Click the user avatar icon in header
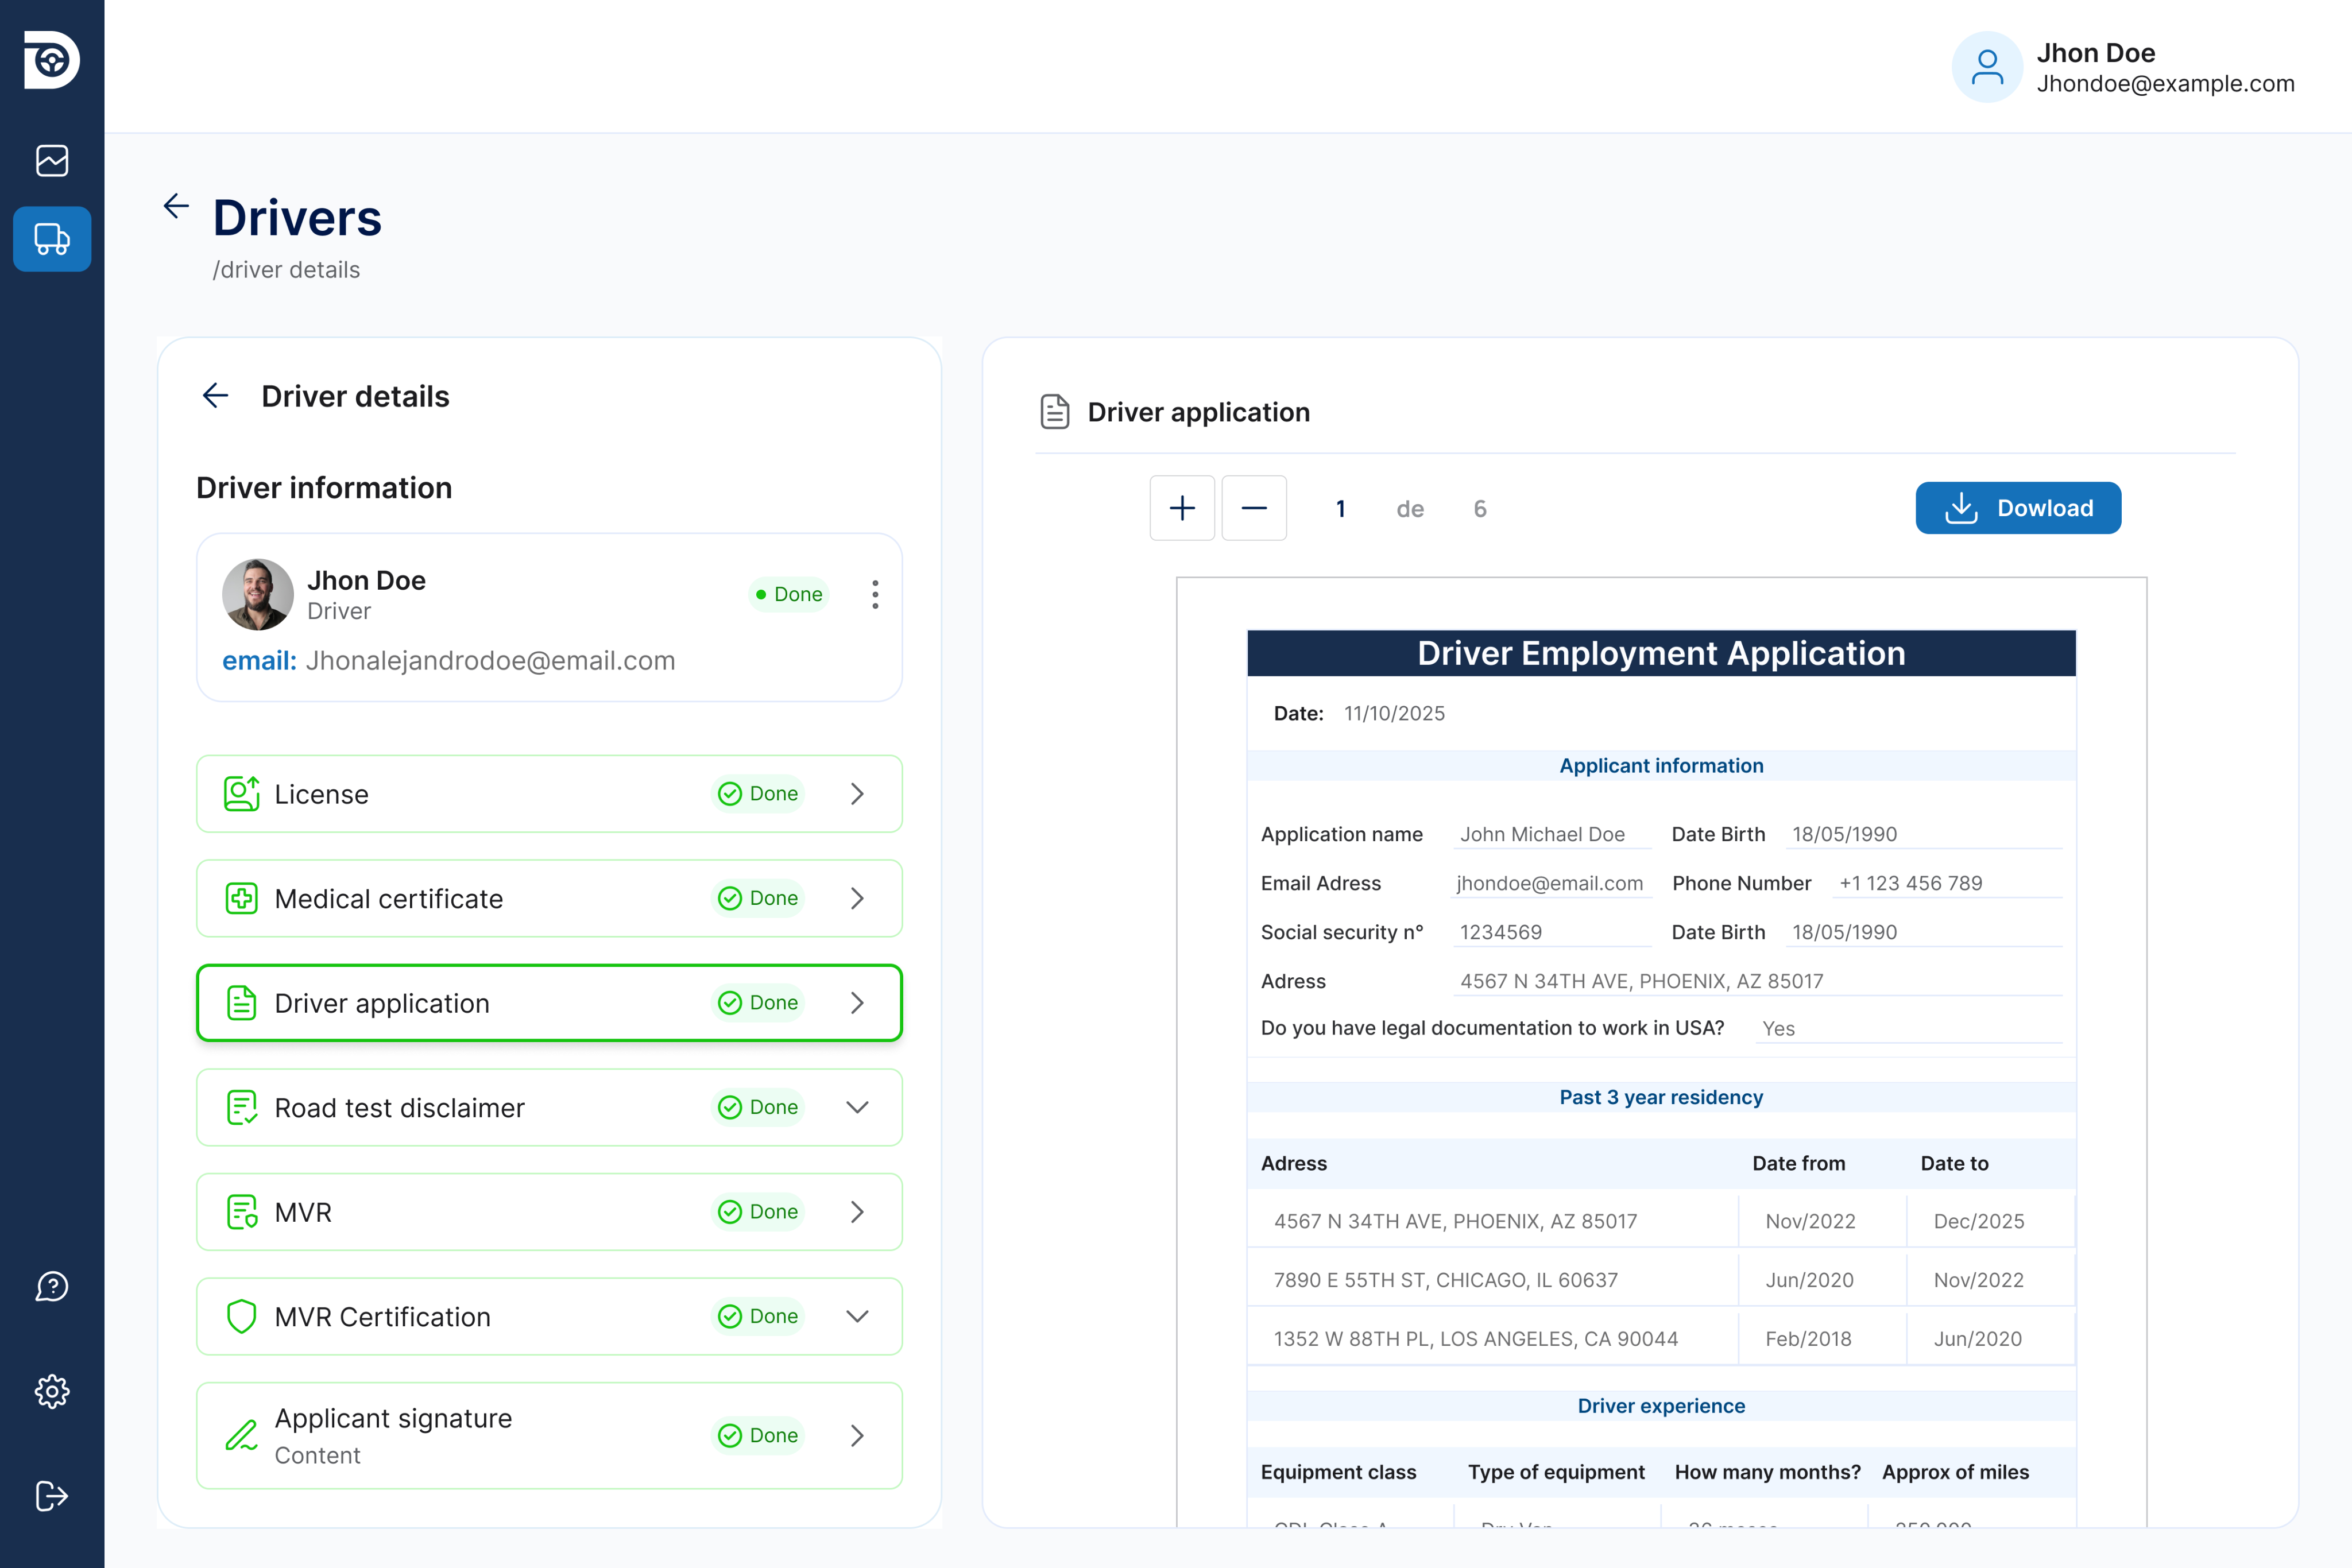The height and width of the screenshot is (1568, 2352). (1987, 67)
